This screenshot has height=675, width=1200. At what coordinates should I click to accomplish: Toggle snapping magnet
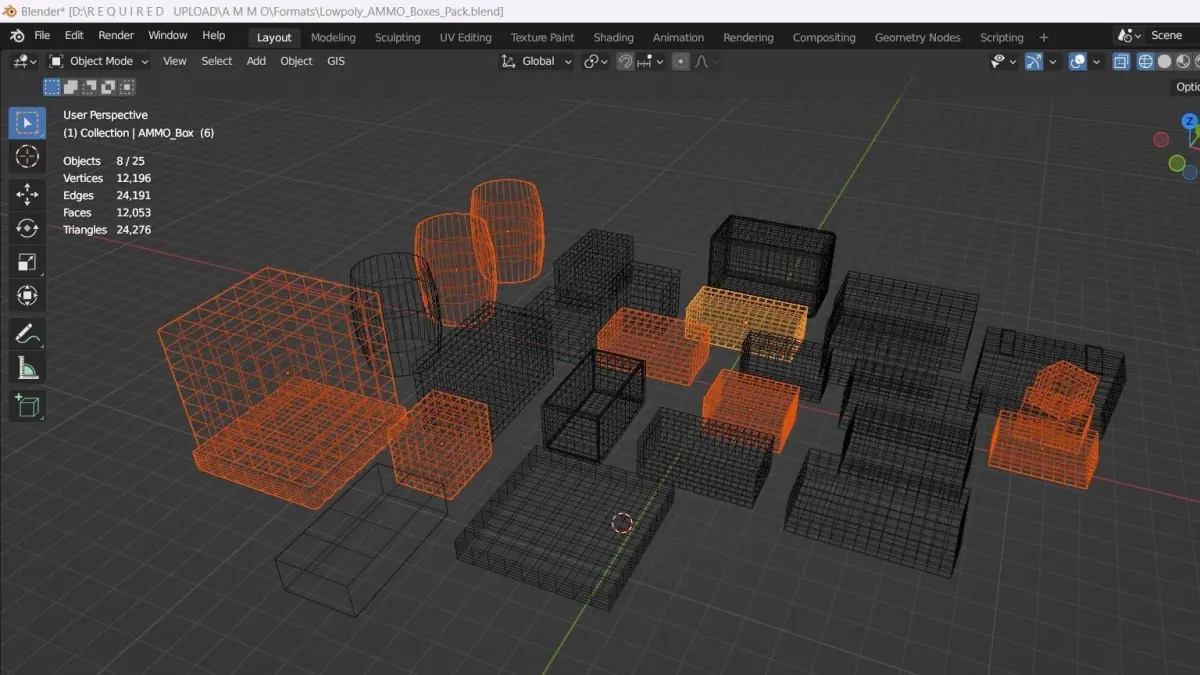click(625, 61)
